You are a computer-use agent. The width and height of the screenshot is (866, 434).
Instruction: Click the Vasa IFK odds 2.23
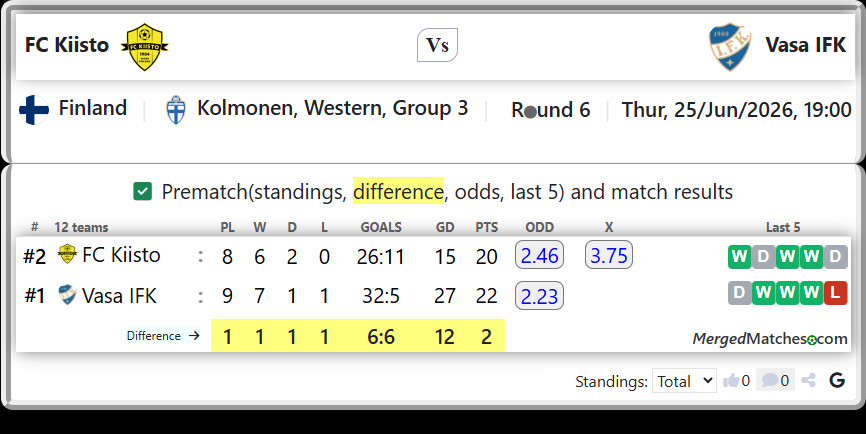coord(540,296)
